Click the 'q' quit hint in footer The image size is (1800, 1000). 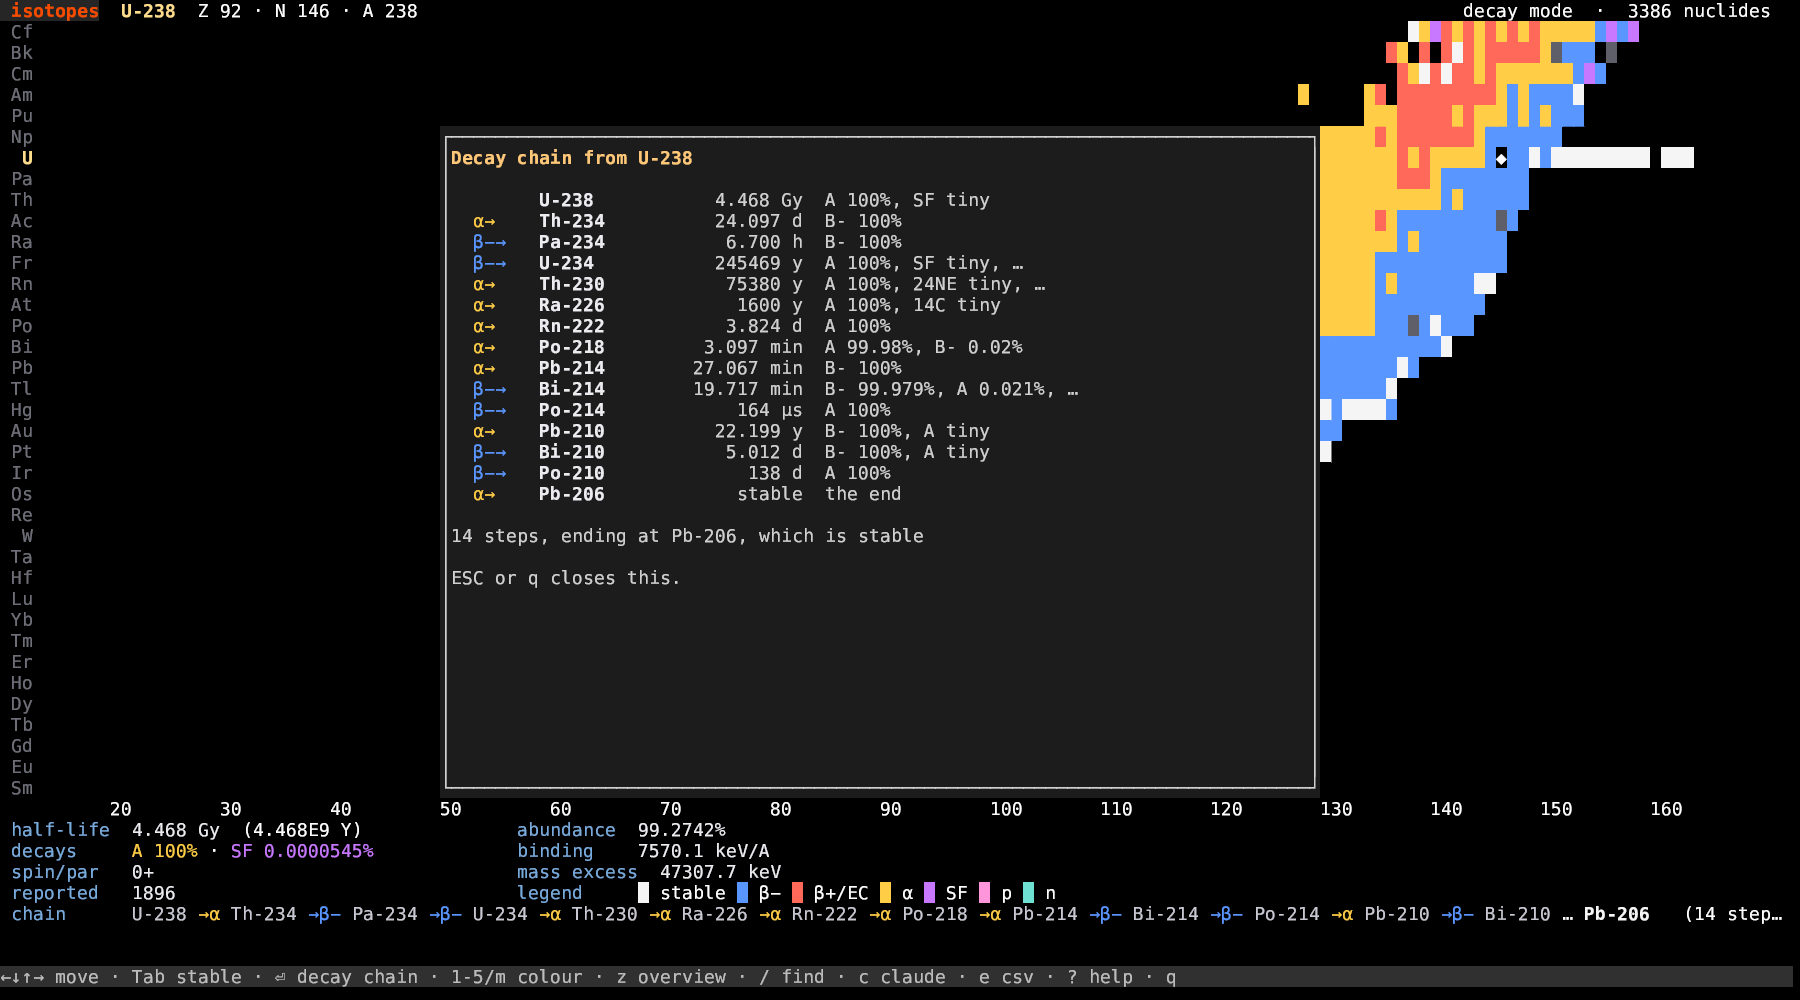[1171, 977]
